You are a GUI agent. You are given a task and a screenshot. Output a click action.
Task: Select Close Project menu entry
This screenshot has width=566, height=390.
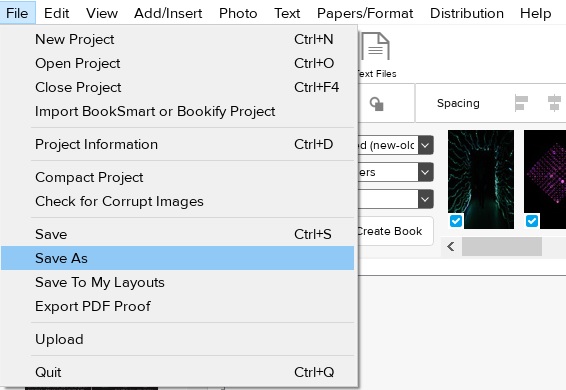[x=178, y=87]
